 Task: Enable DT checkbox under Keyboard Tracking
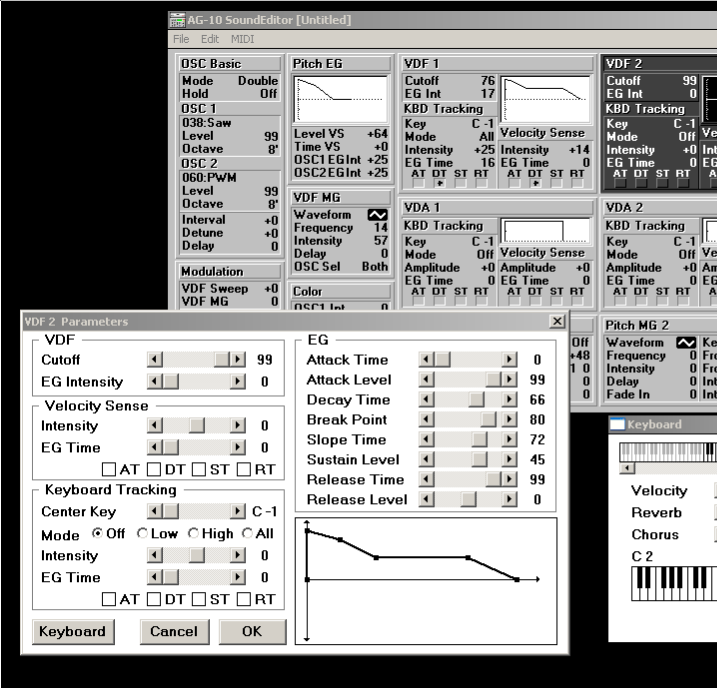(154, 599)
